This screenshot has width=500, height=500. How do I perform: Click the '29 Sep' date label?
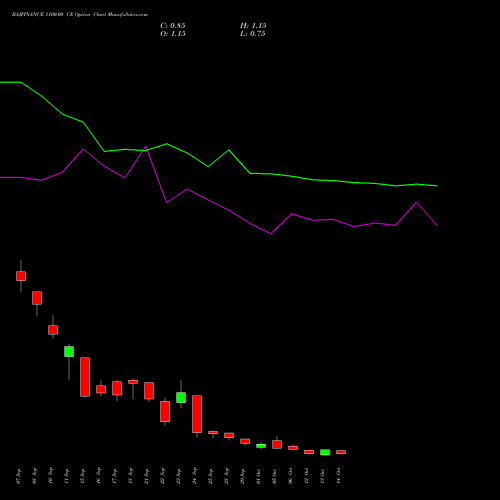coord(243,476)
